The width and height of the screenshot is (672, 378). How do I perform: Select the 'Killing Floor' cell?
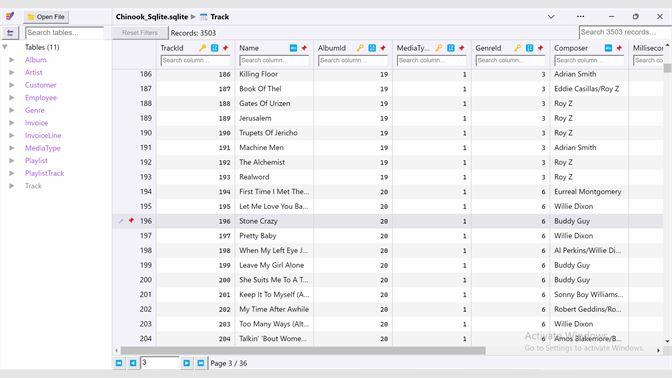click(274, 74)
